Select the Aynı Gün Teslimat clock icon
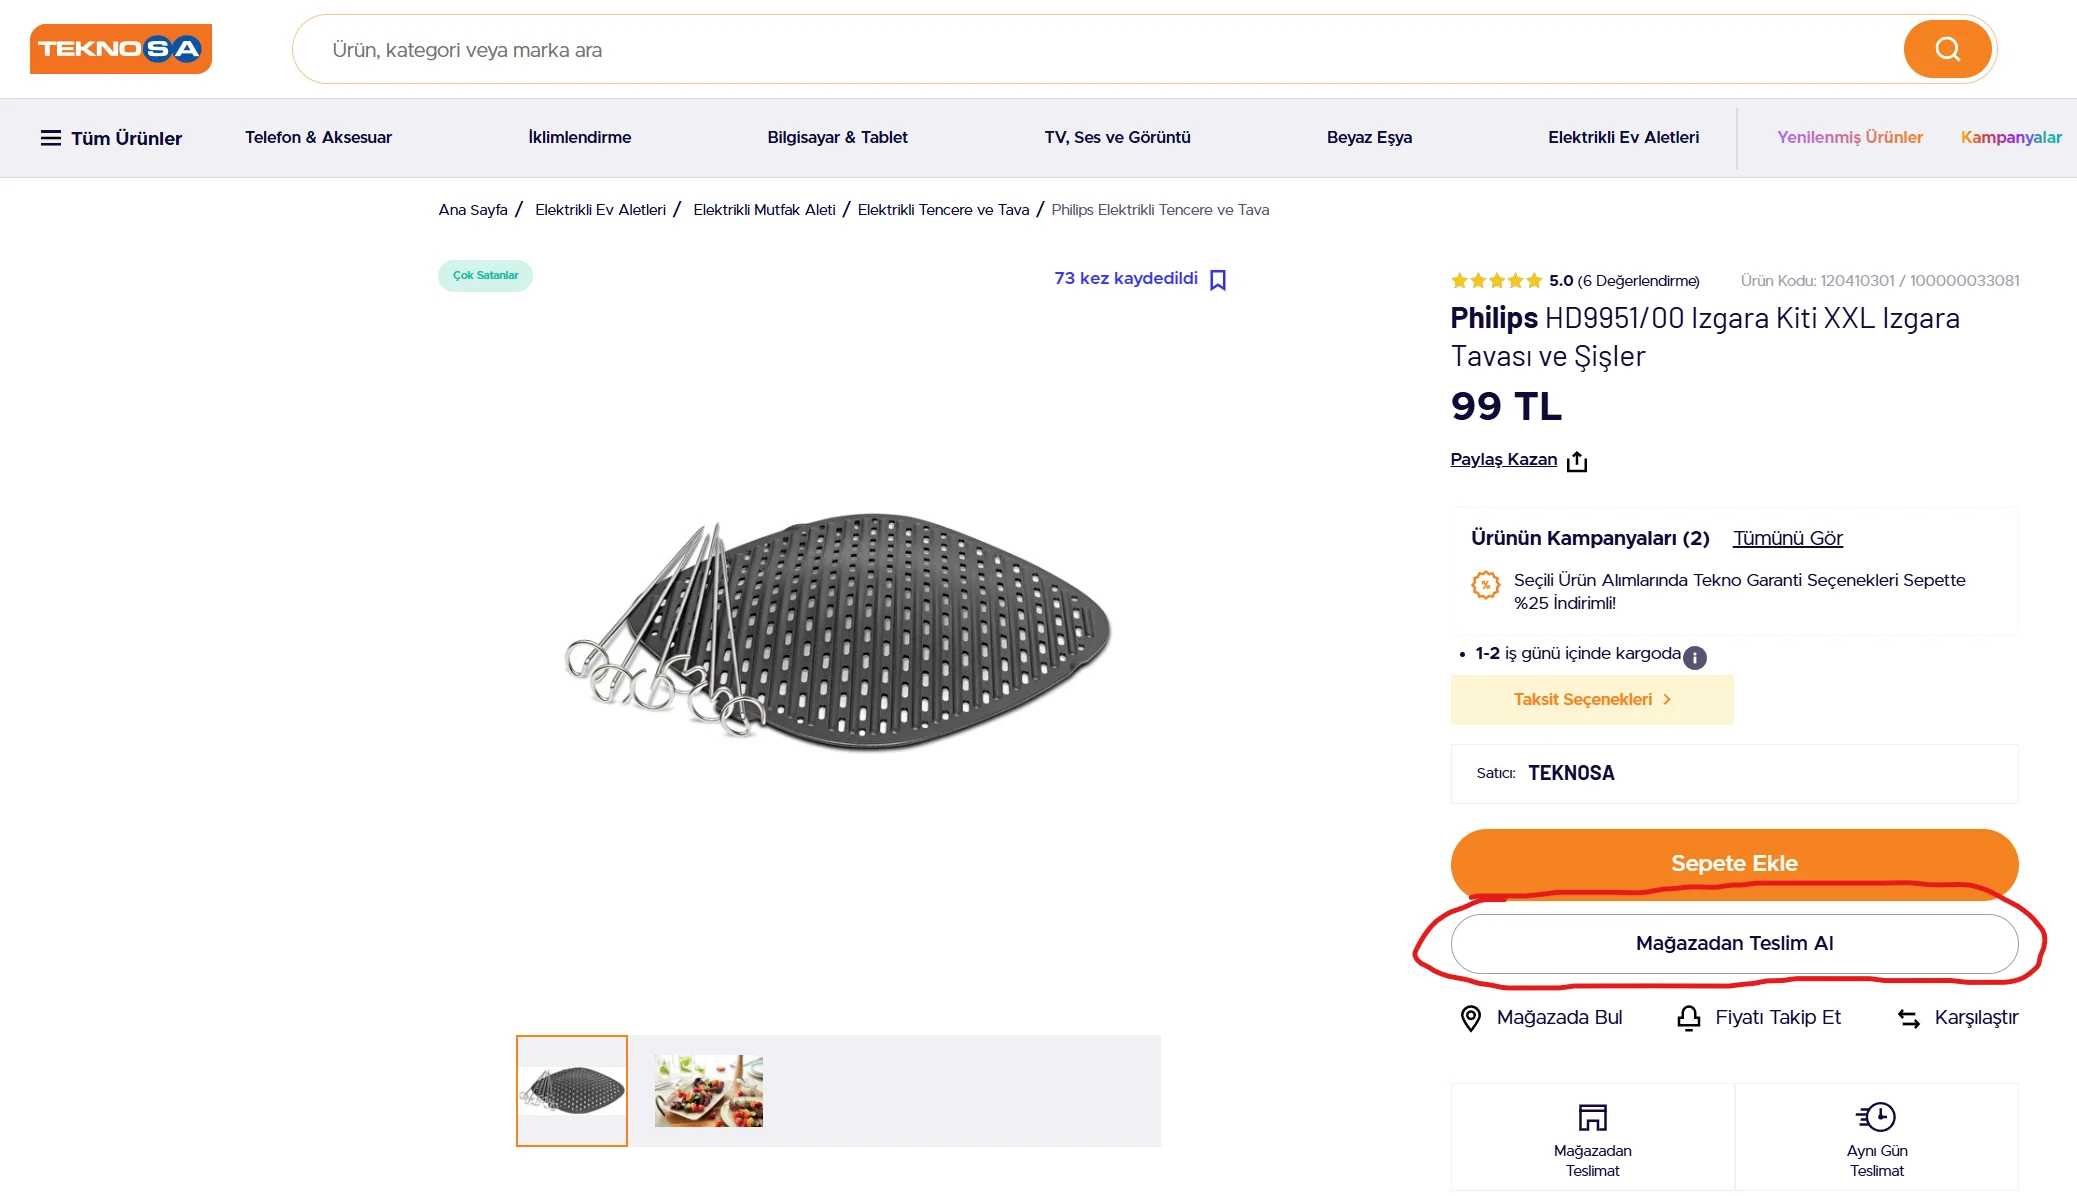This screenshot has height=1196, width=2077. [1877, 1116]
